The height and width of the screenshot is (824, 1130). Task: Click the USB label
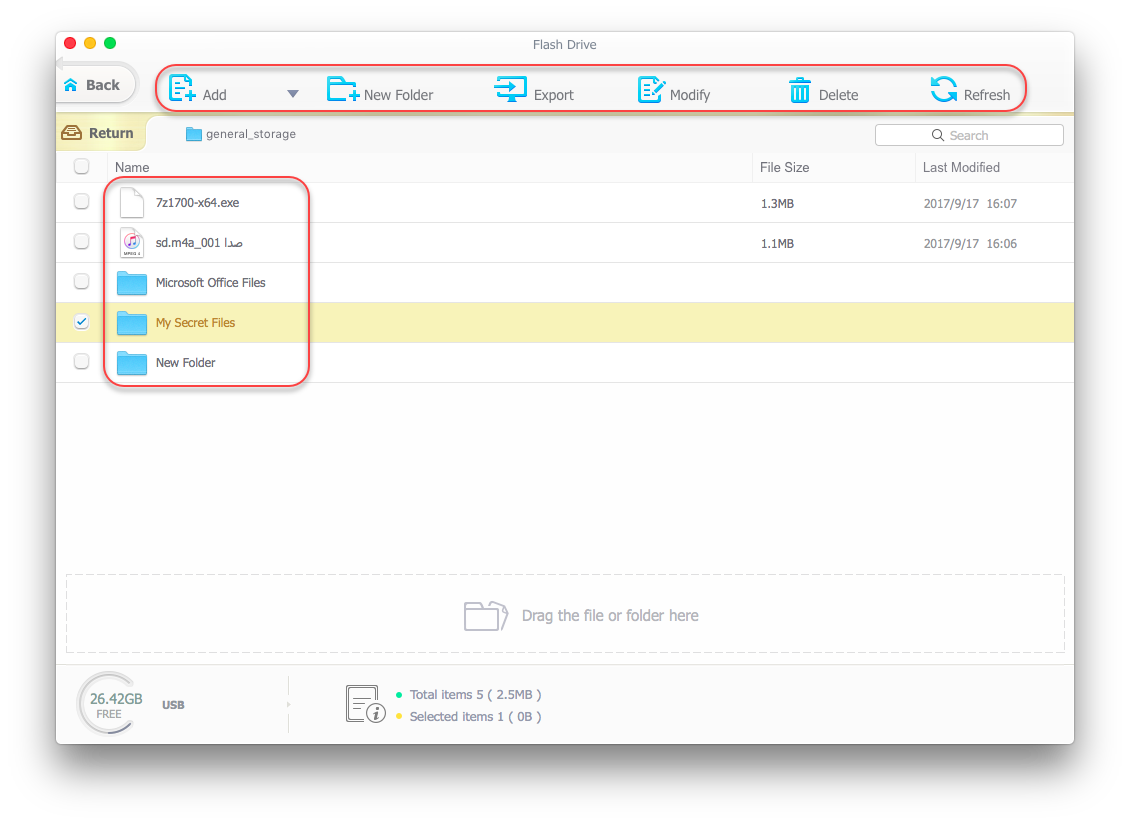(x=173, y=705)
